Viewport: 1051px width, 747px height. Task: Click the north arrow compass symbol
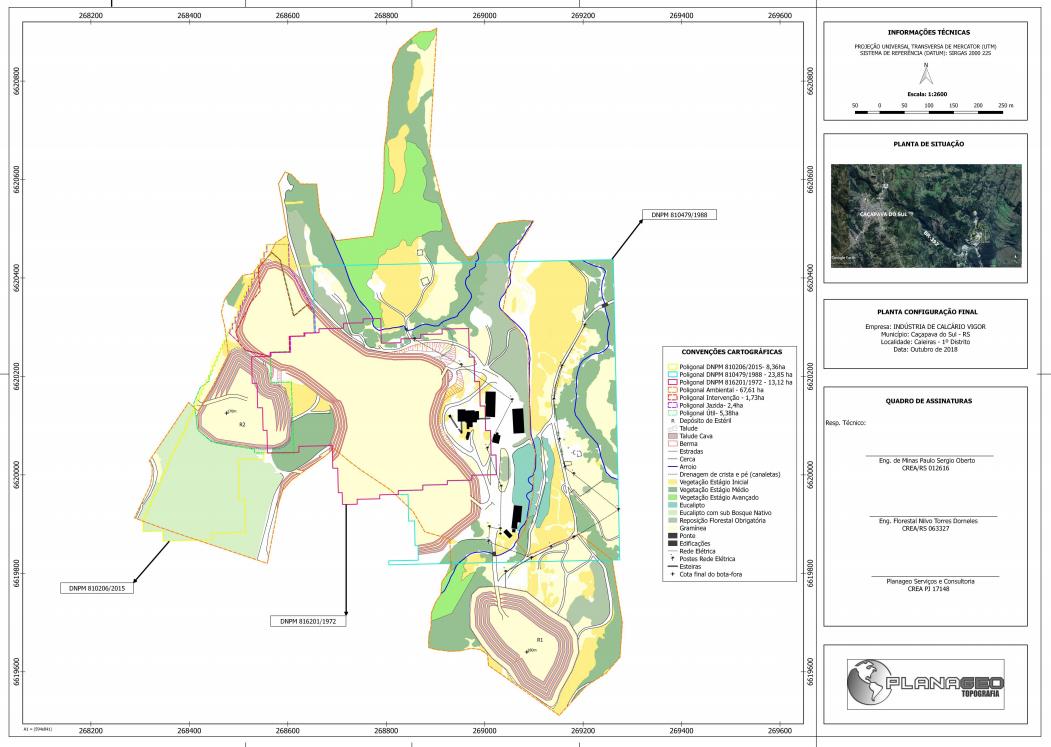click(x=927, y=75)
